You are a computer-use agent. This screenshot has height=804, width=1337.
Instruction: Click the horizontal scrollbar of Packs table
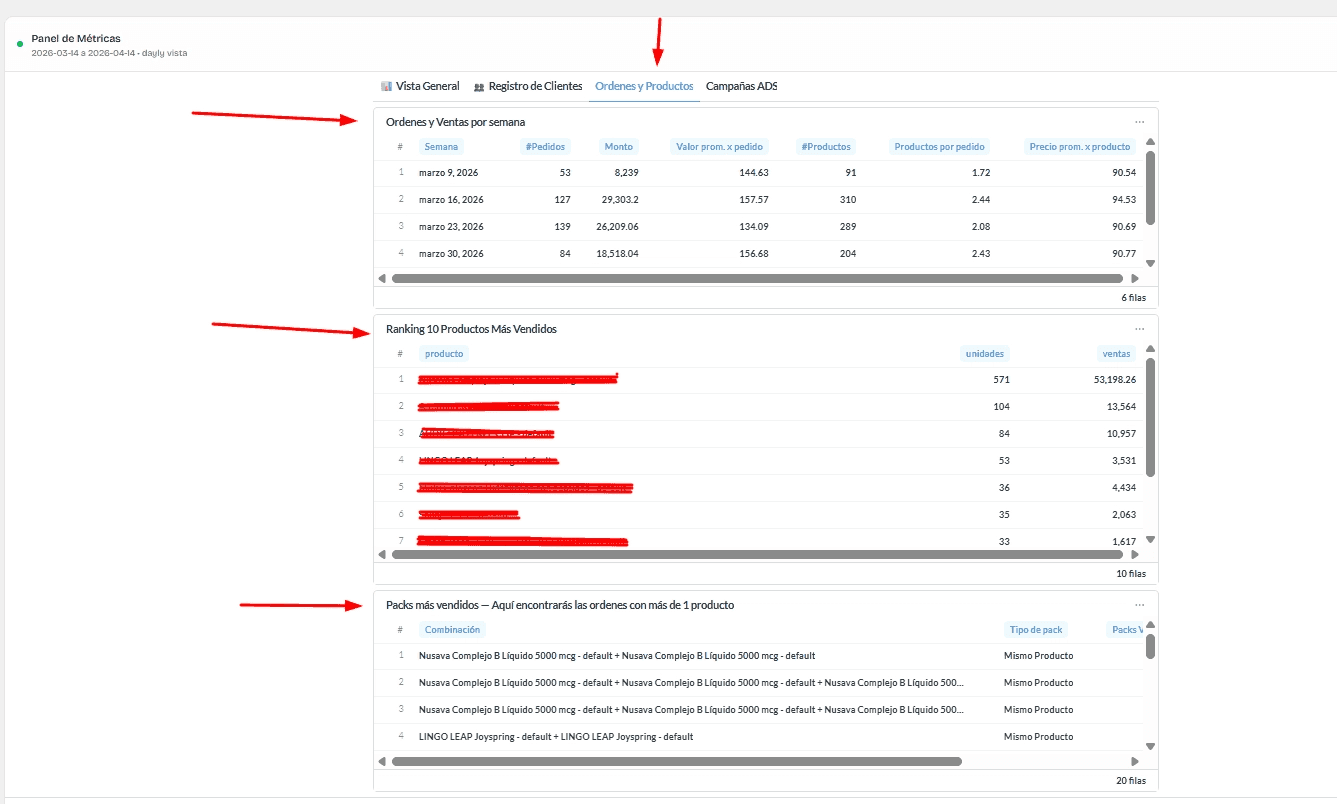(677, 761)
